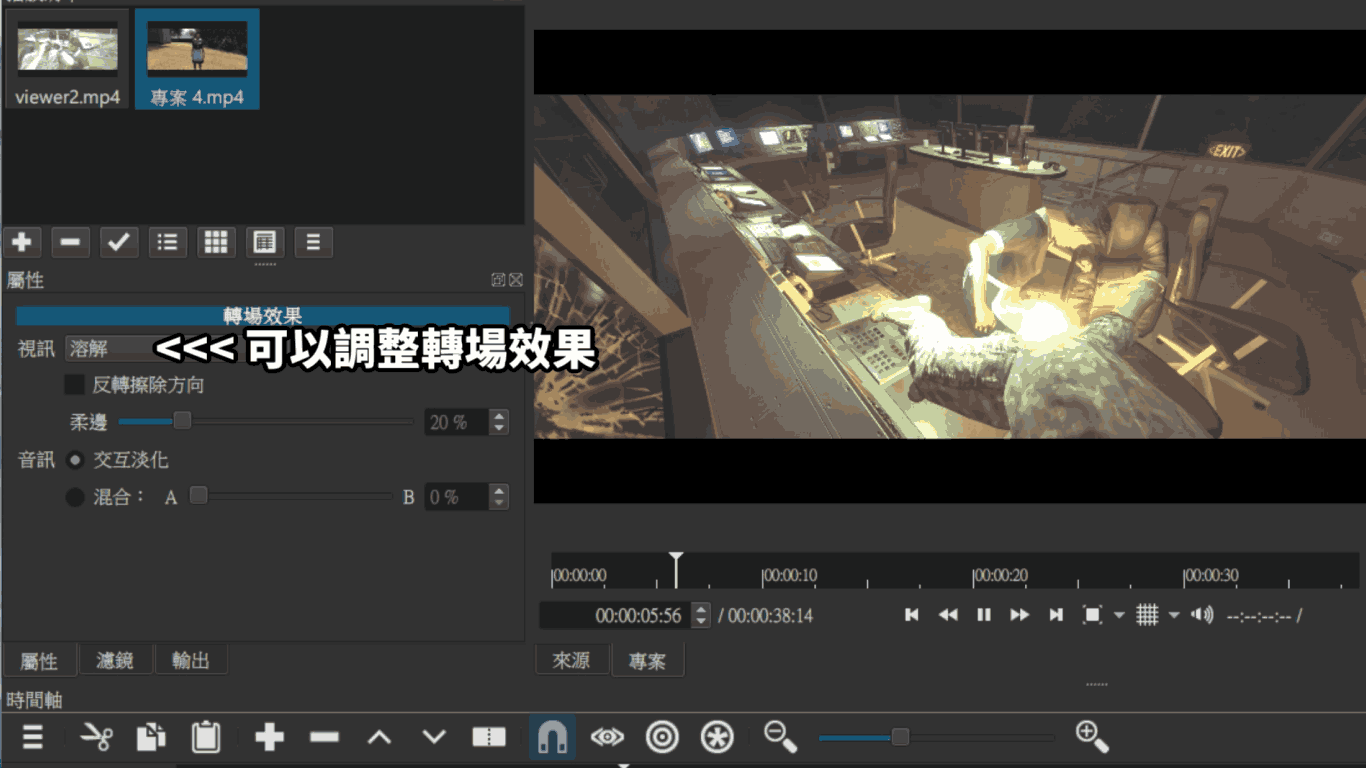The height and width of the screenshot is (768, 1366).
Task: Step the 混合 percentage spinner arrows
Action: (499, 497)
